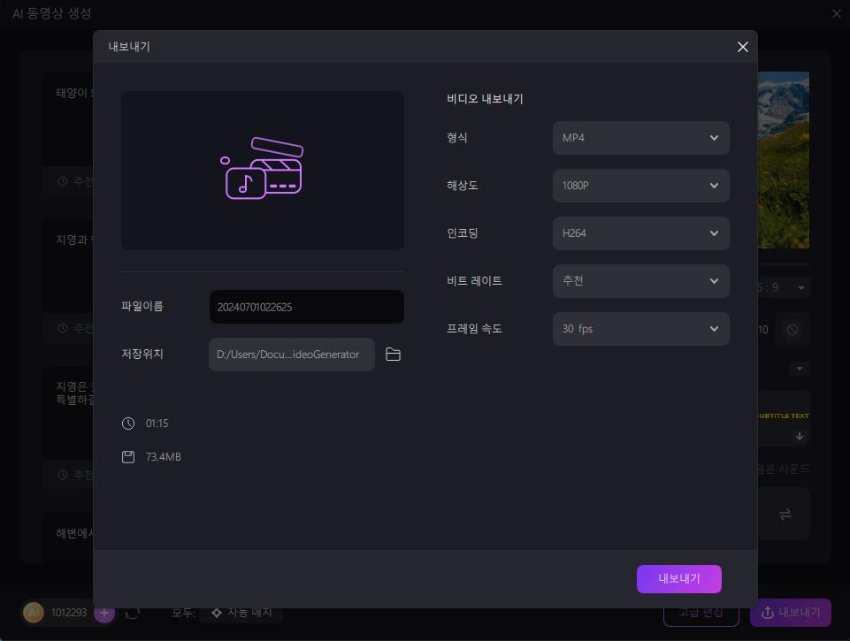This screenshot has width=850, height=641.
Task: Click the refresh icon in the bottom bar
Action: click(x=133, y=615)
